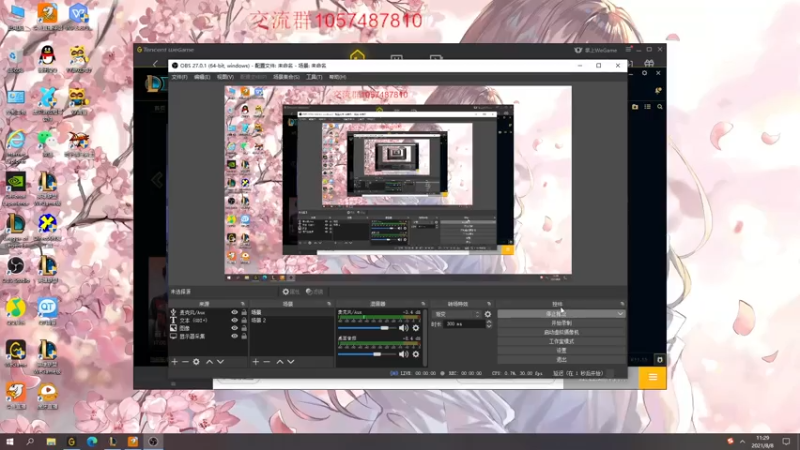Pop out the 转场特效 dock panel
Screen dimensions: 800x450
click(489, 304)
